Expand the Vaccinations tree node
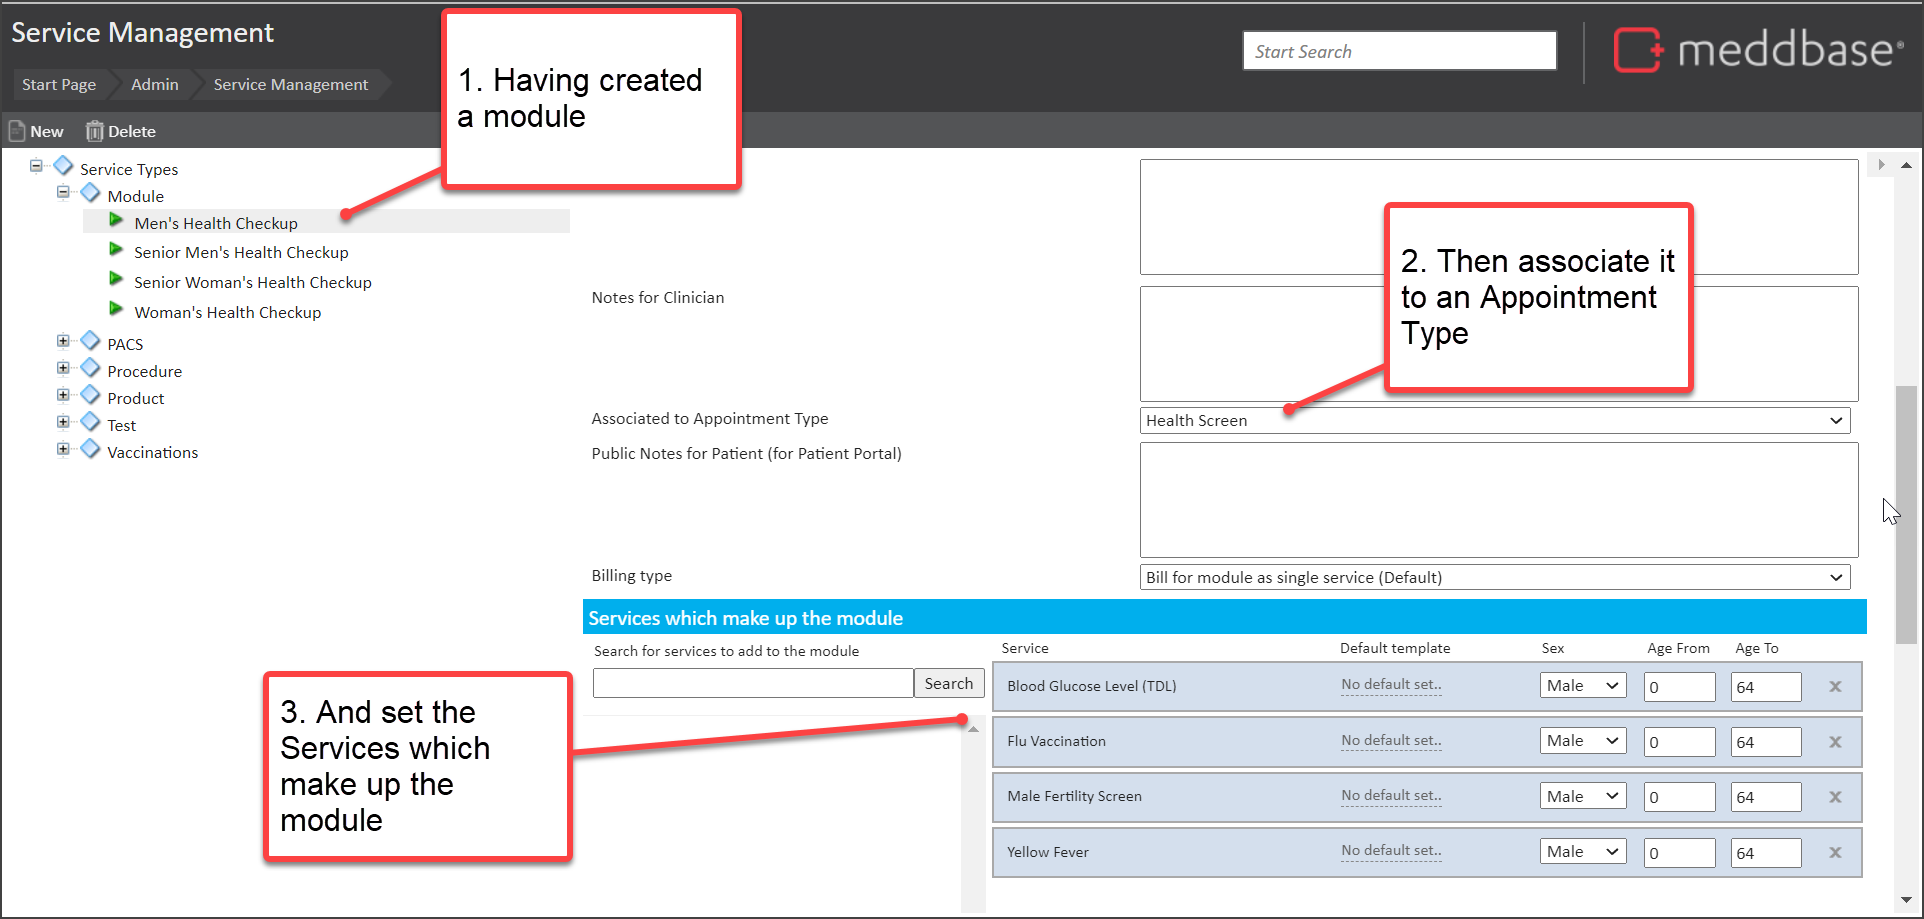Screen dimensions: 1924x919 (x=63, y=449)
